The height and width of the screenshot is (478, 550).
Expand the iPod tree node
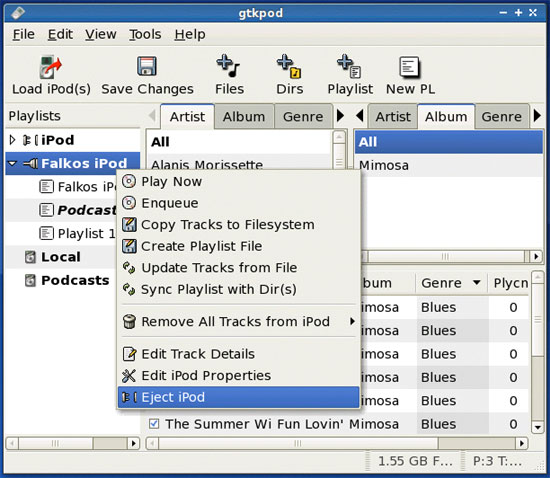pos(12,140)
